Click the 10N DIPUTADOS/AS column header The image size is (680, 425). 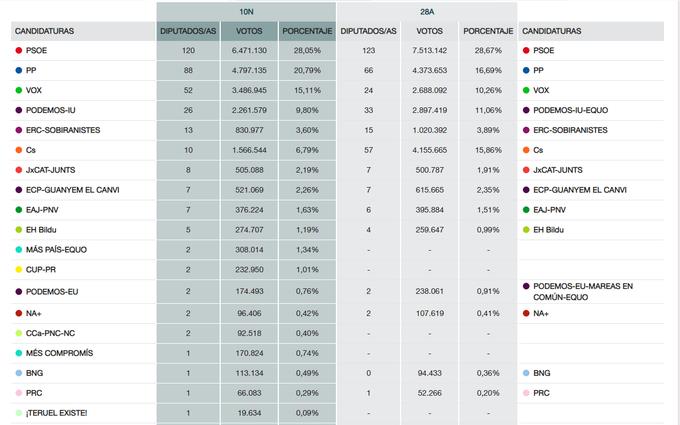coord(188,31)
